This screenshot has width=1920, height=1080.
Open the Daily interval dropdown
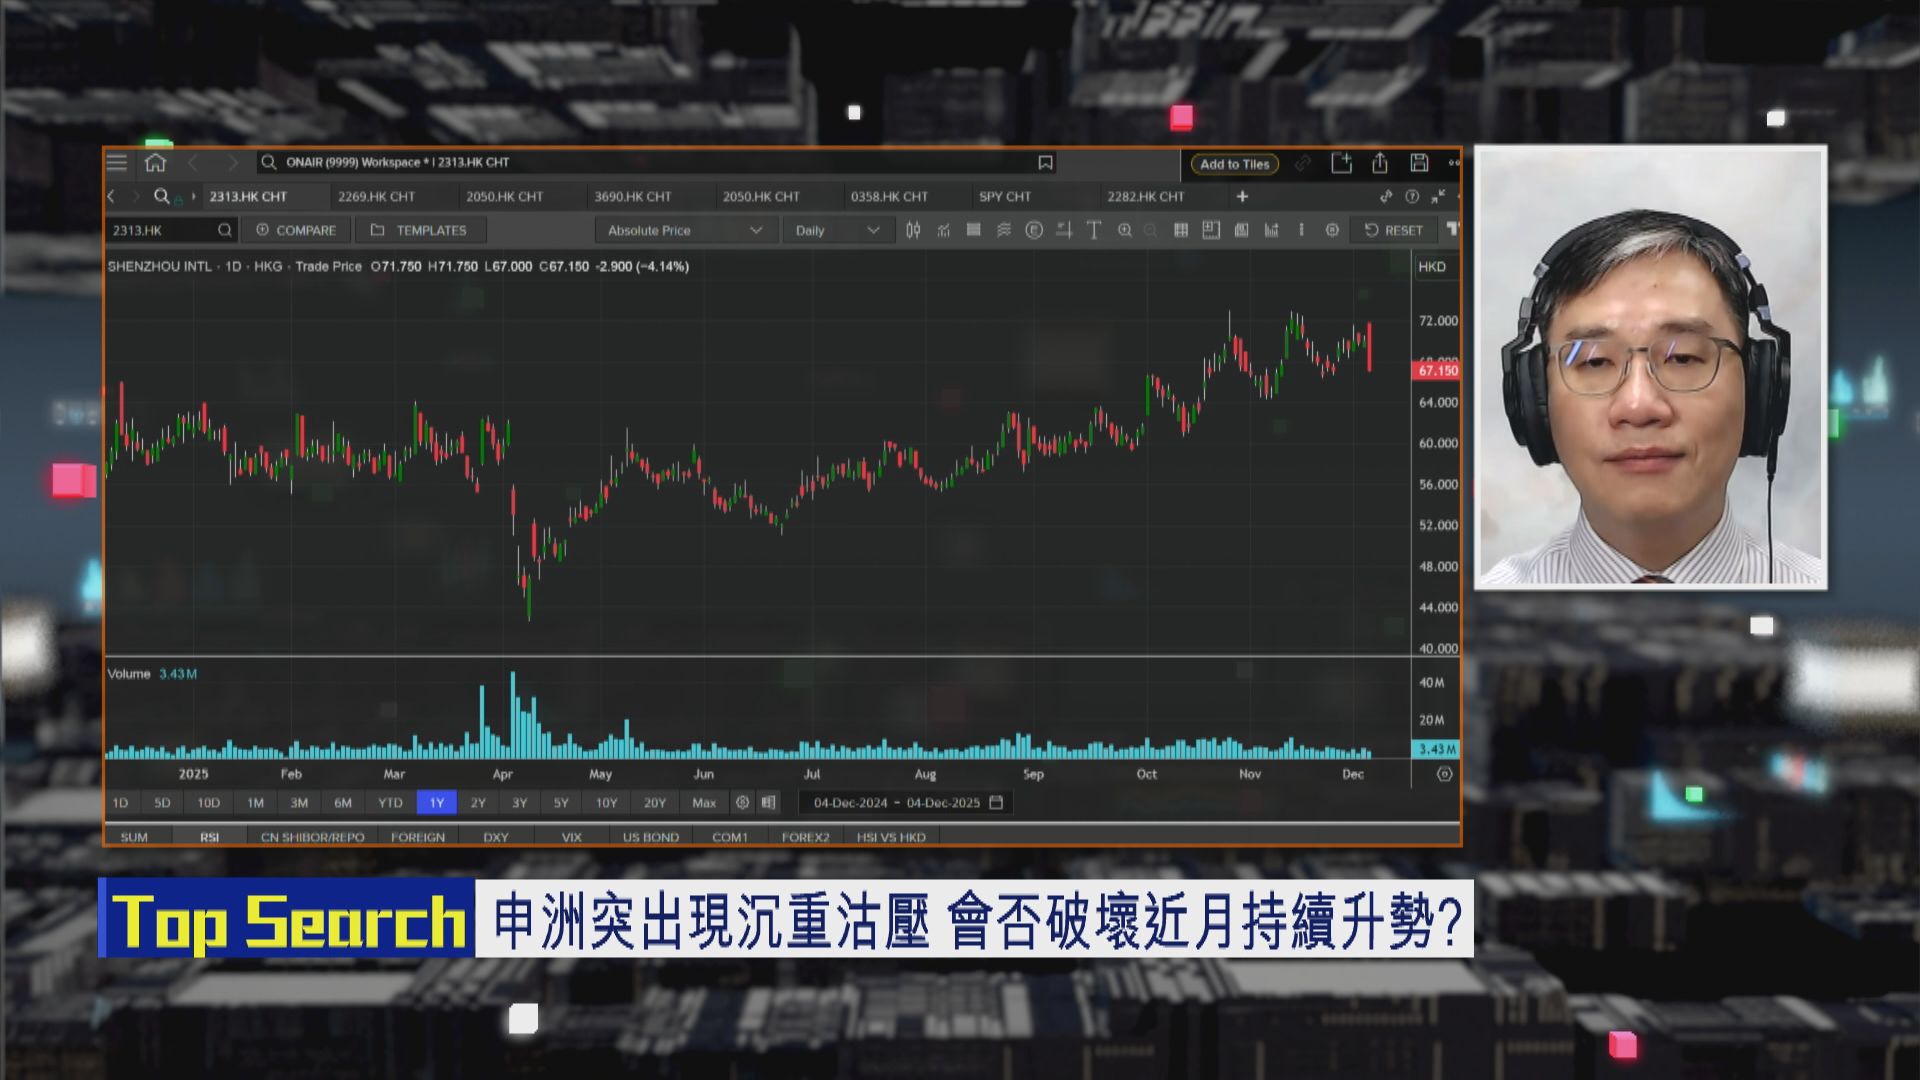point(836,230)
